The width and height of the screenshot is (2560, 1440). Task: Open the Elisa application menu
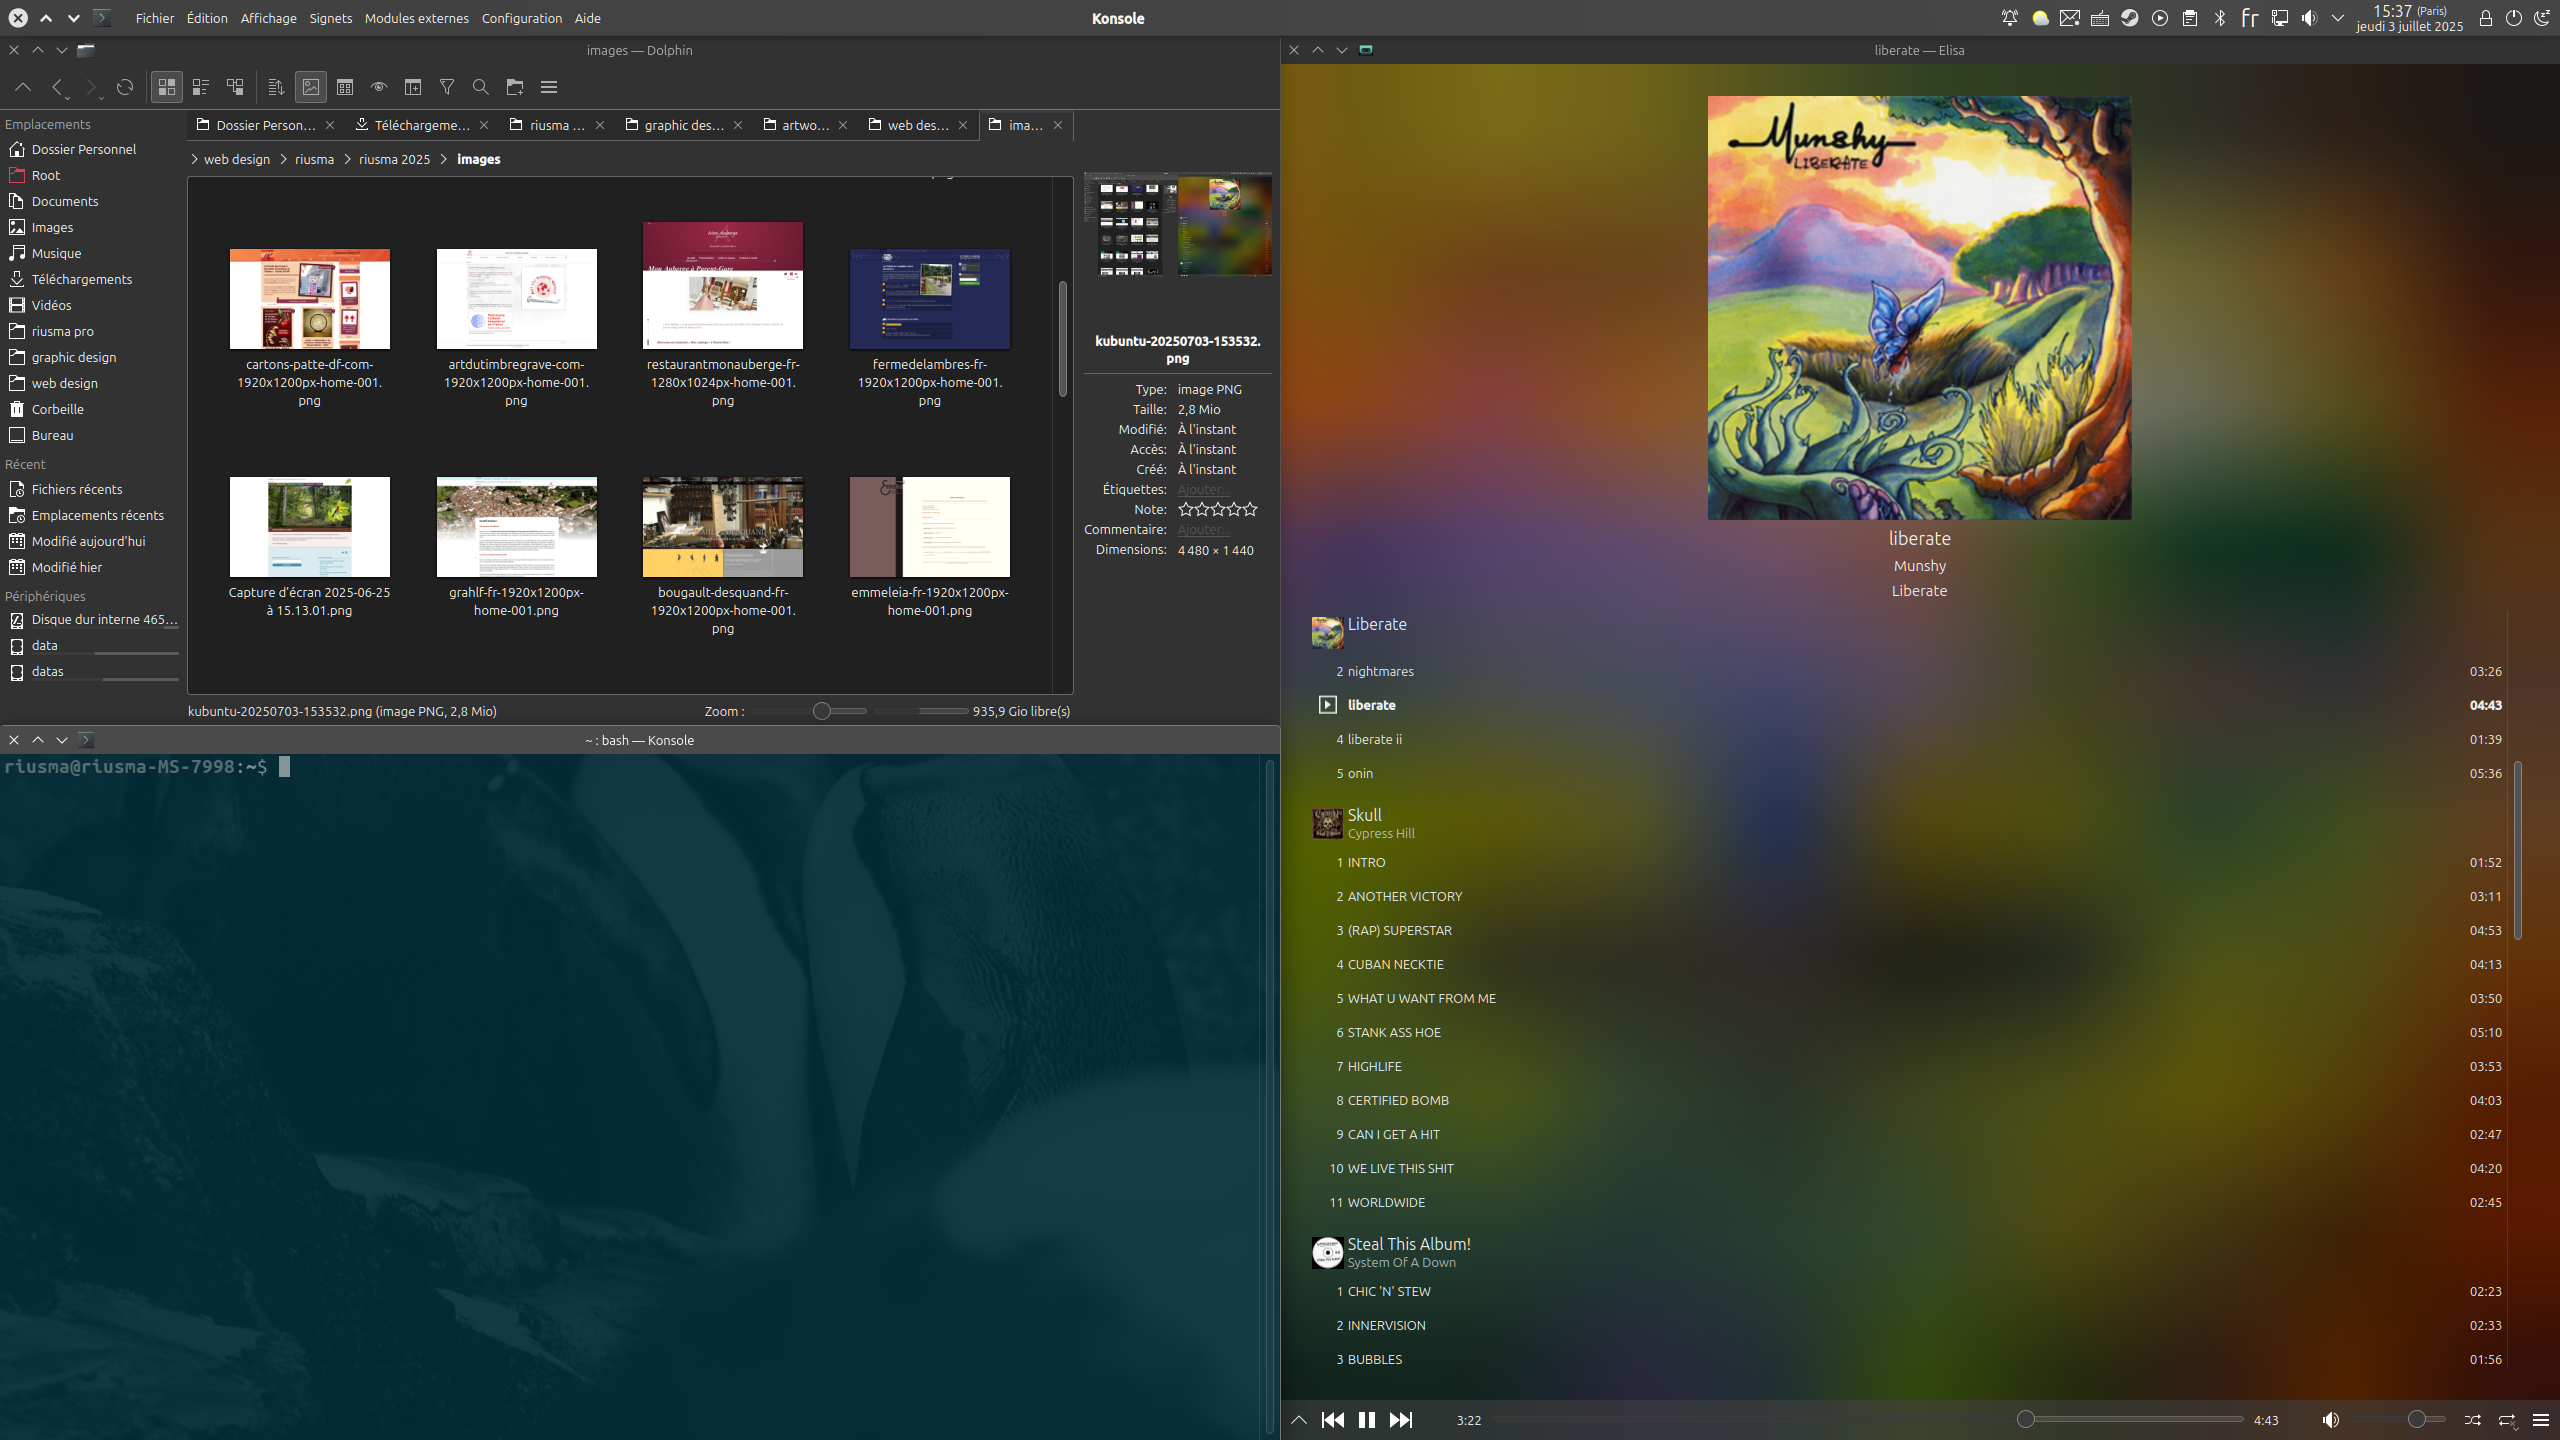(2541, 1420)
